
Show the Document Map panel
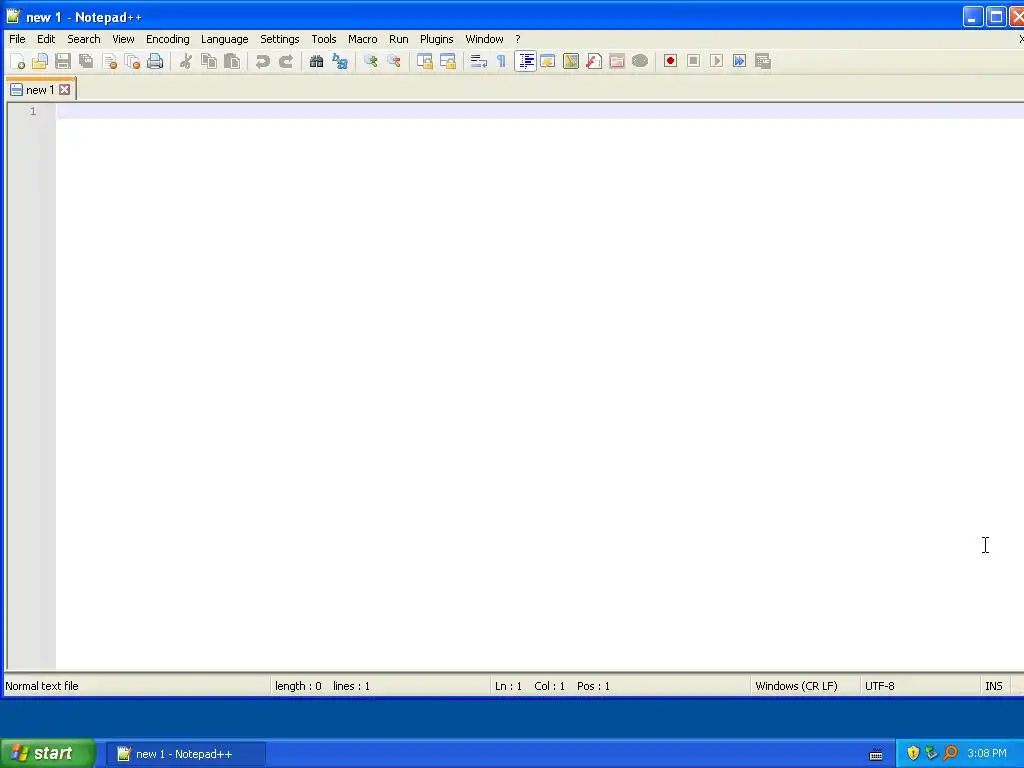tap(571, 61)
